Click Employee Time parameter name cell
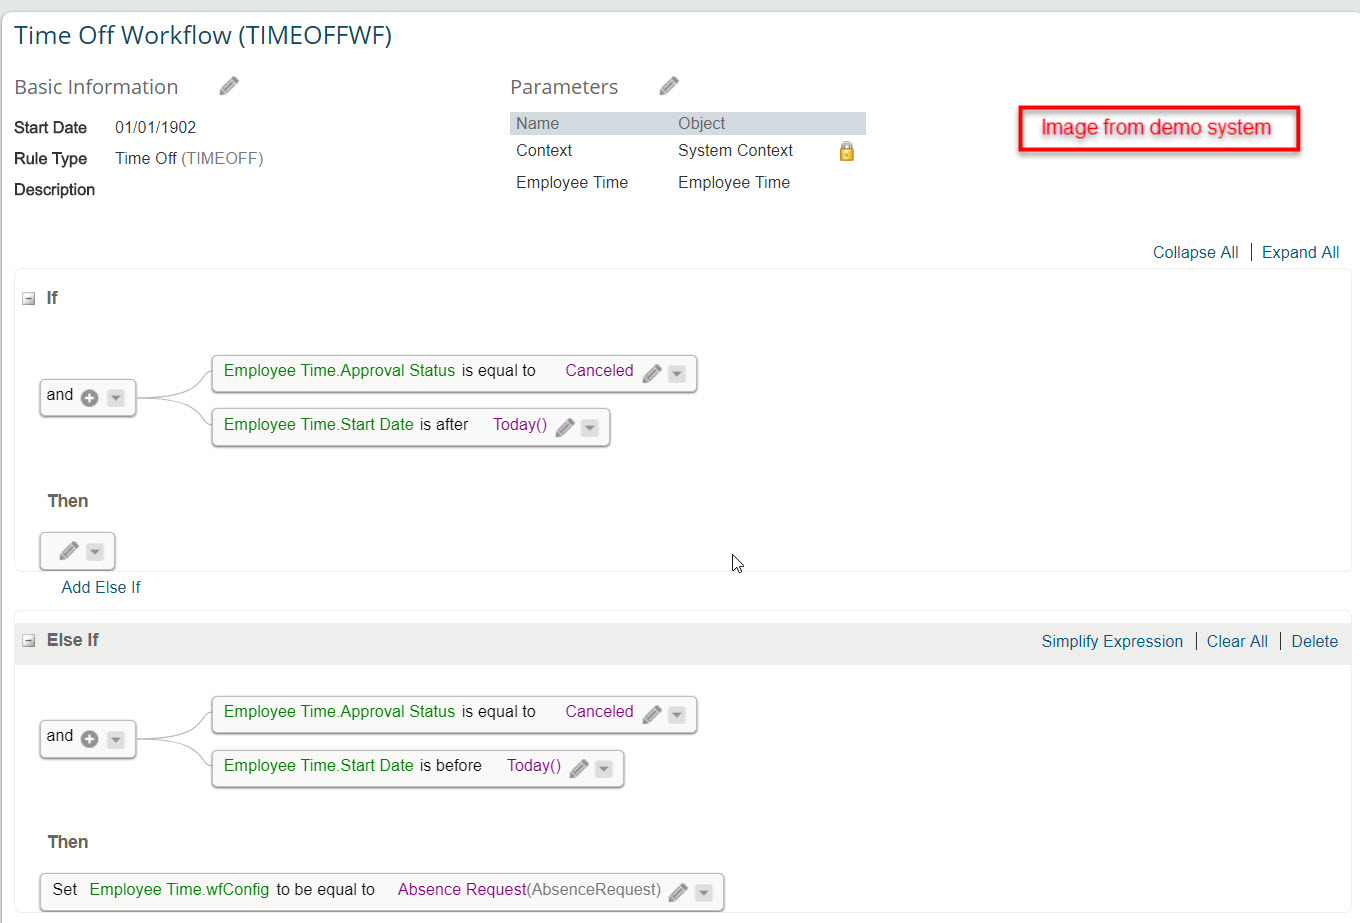 (572, 182)
